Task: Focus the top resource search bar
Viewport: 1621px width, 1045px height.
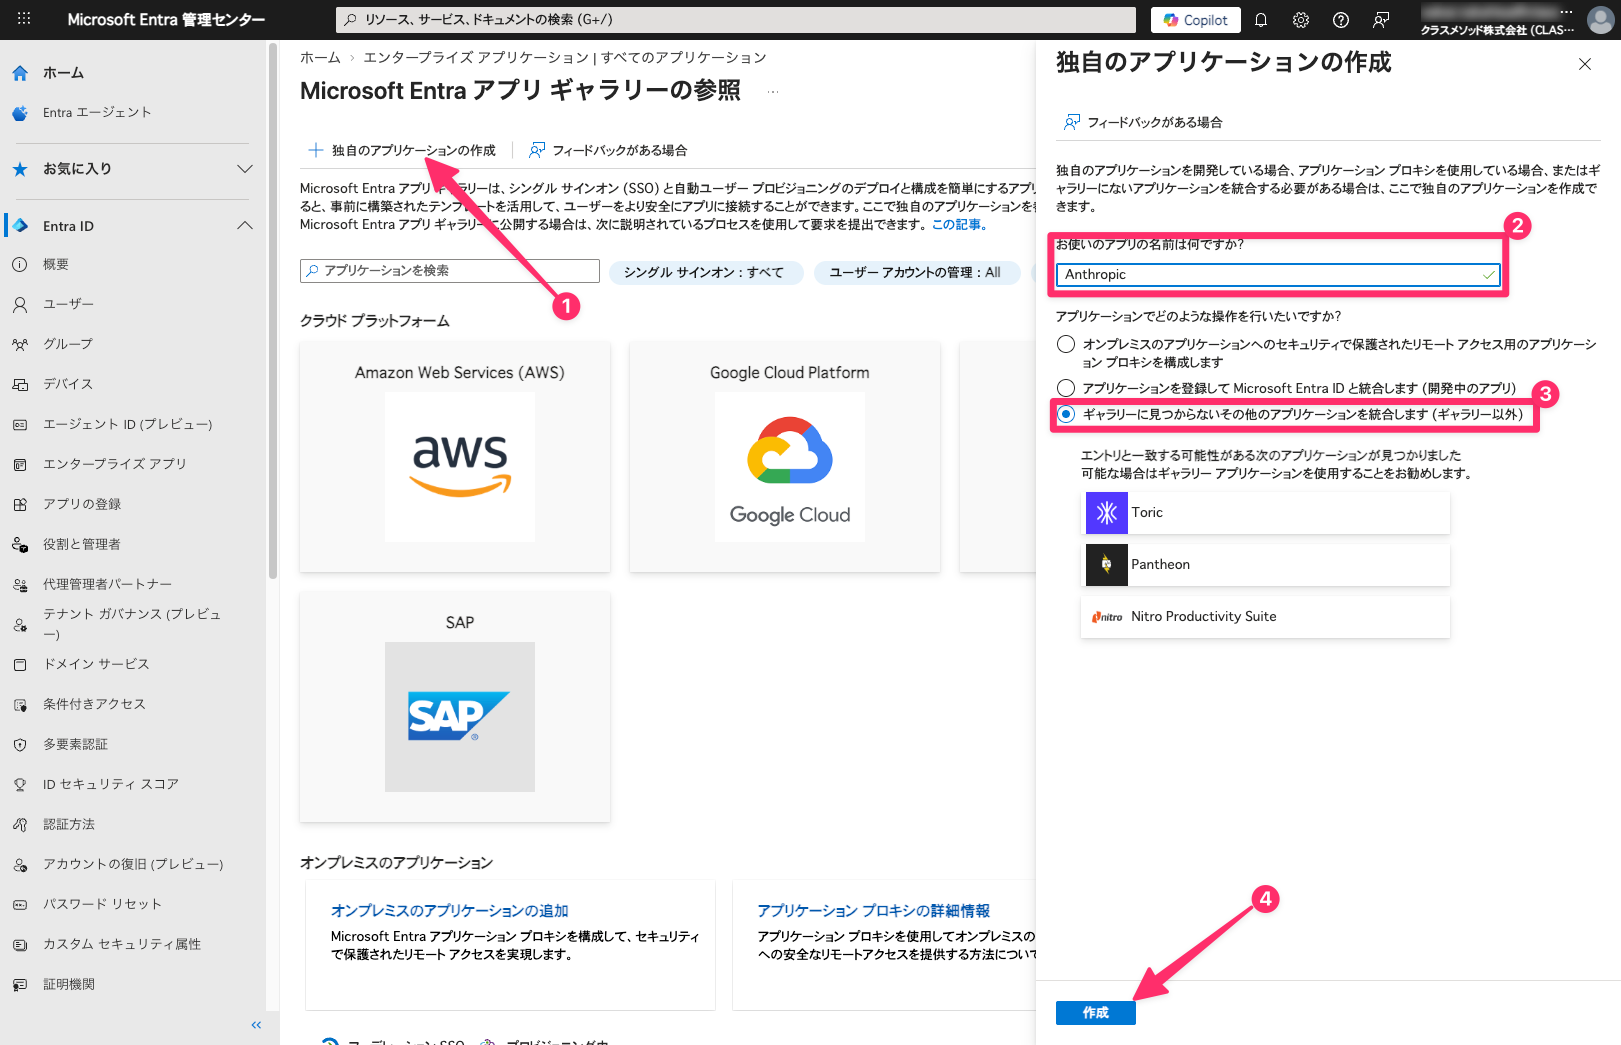Action: (736, 20)
